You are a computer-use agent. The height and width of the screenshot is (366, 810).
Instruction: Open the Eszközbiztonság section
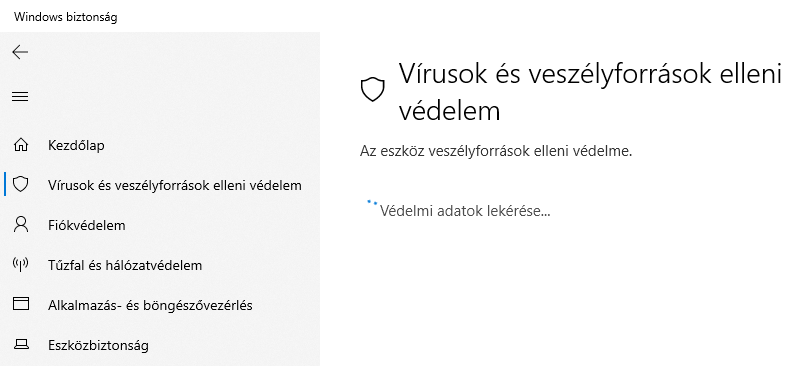tap(98, 345)
